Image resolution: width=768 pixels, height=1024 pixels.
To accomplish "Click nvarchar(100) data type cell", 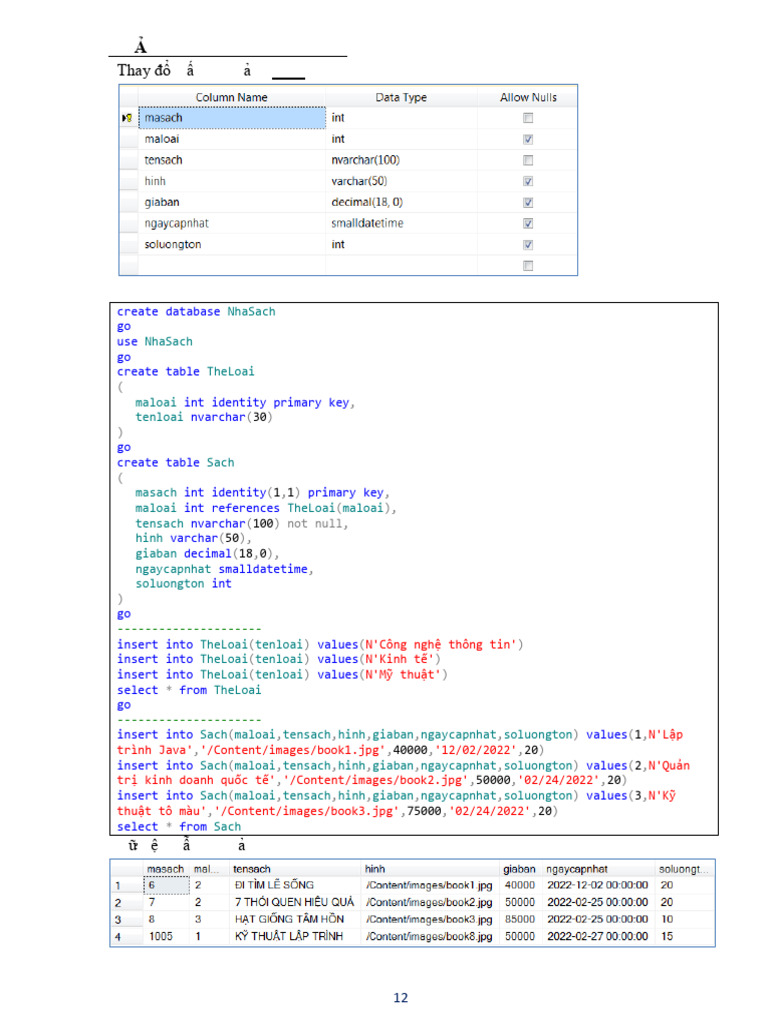I will tap(401, 160).
